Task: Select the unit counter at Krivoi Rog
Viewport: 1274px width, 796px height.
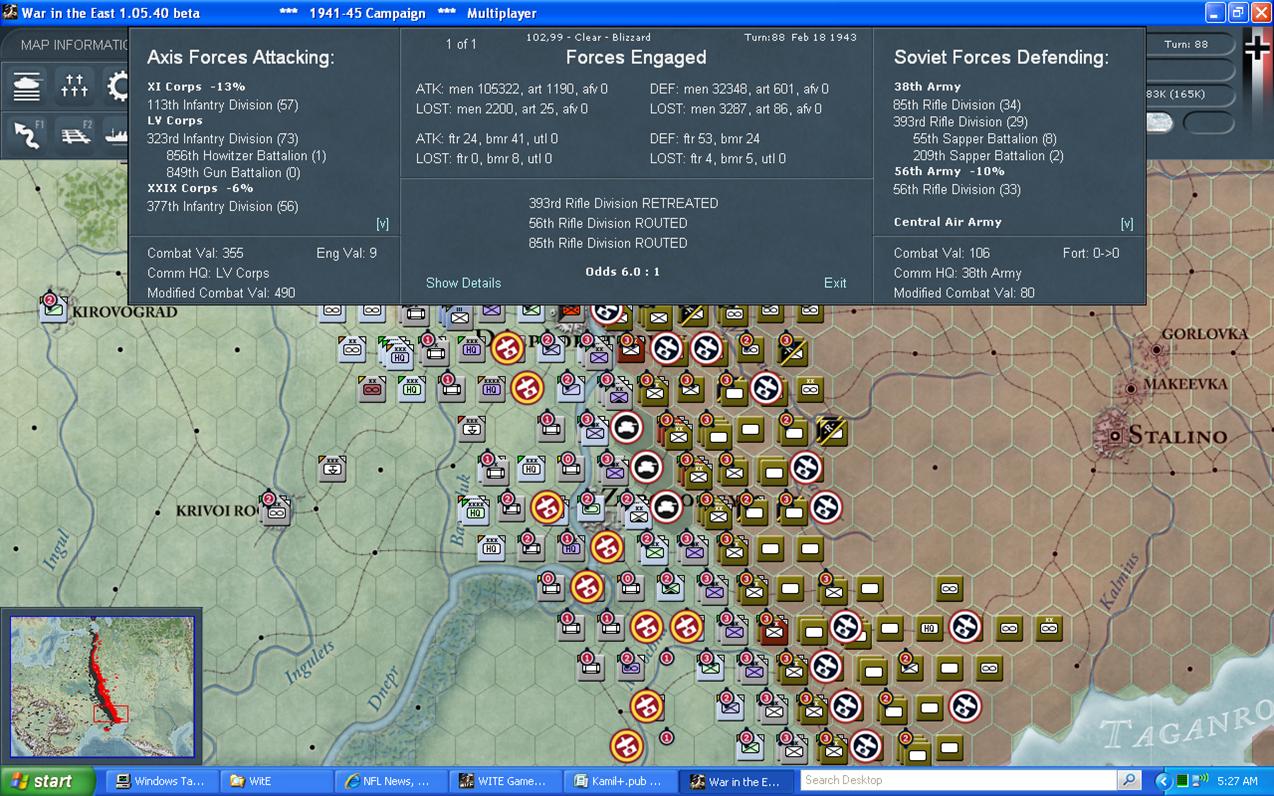Action: point(275,509)
